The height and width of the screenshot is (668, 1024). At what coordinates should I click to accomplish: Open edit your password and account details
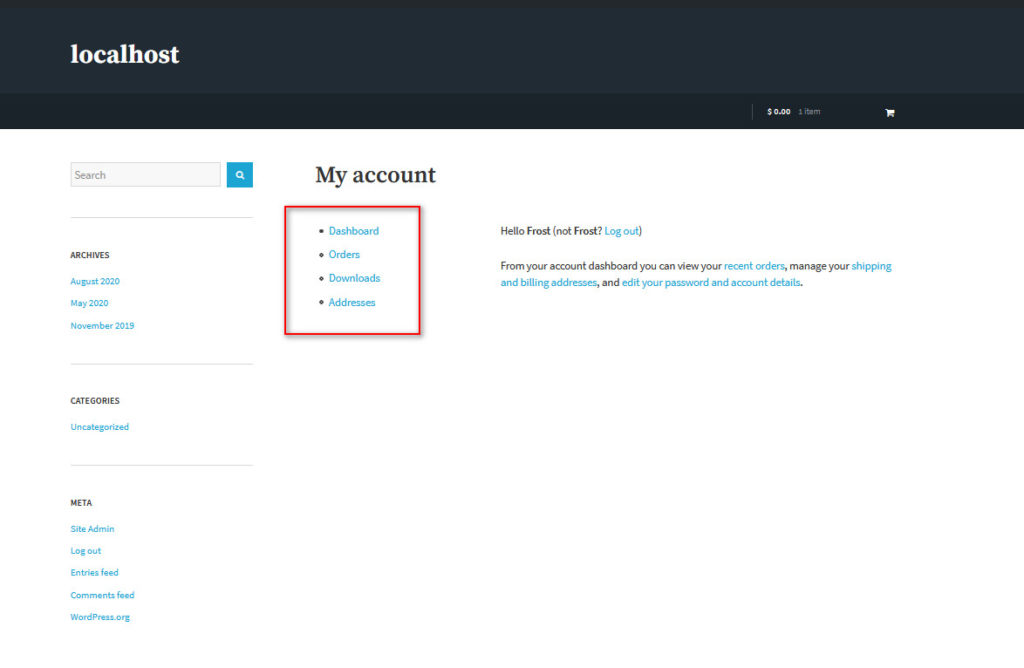click(711, 283)
